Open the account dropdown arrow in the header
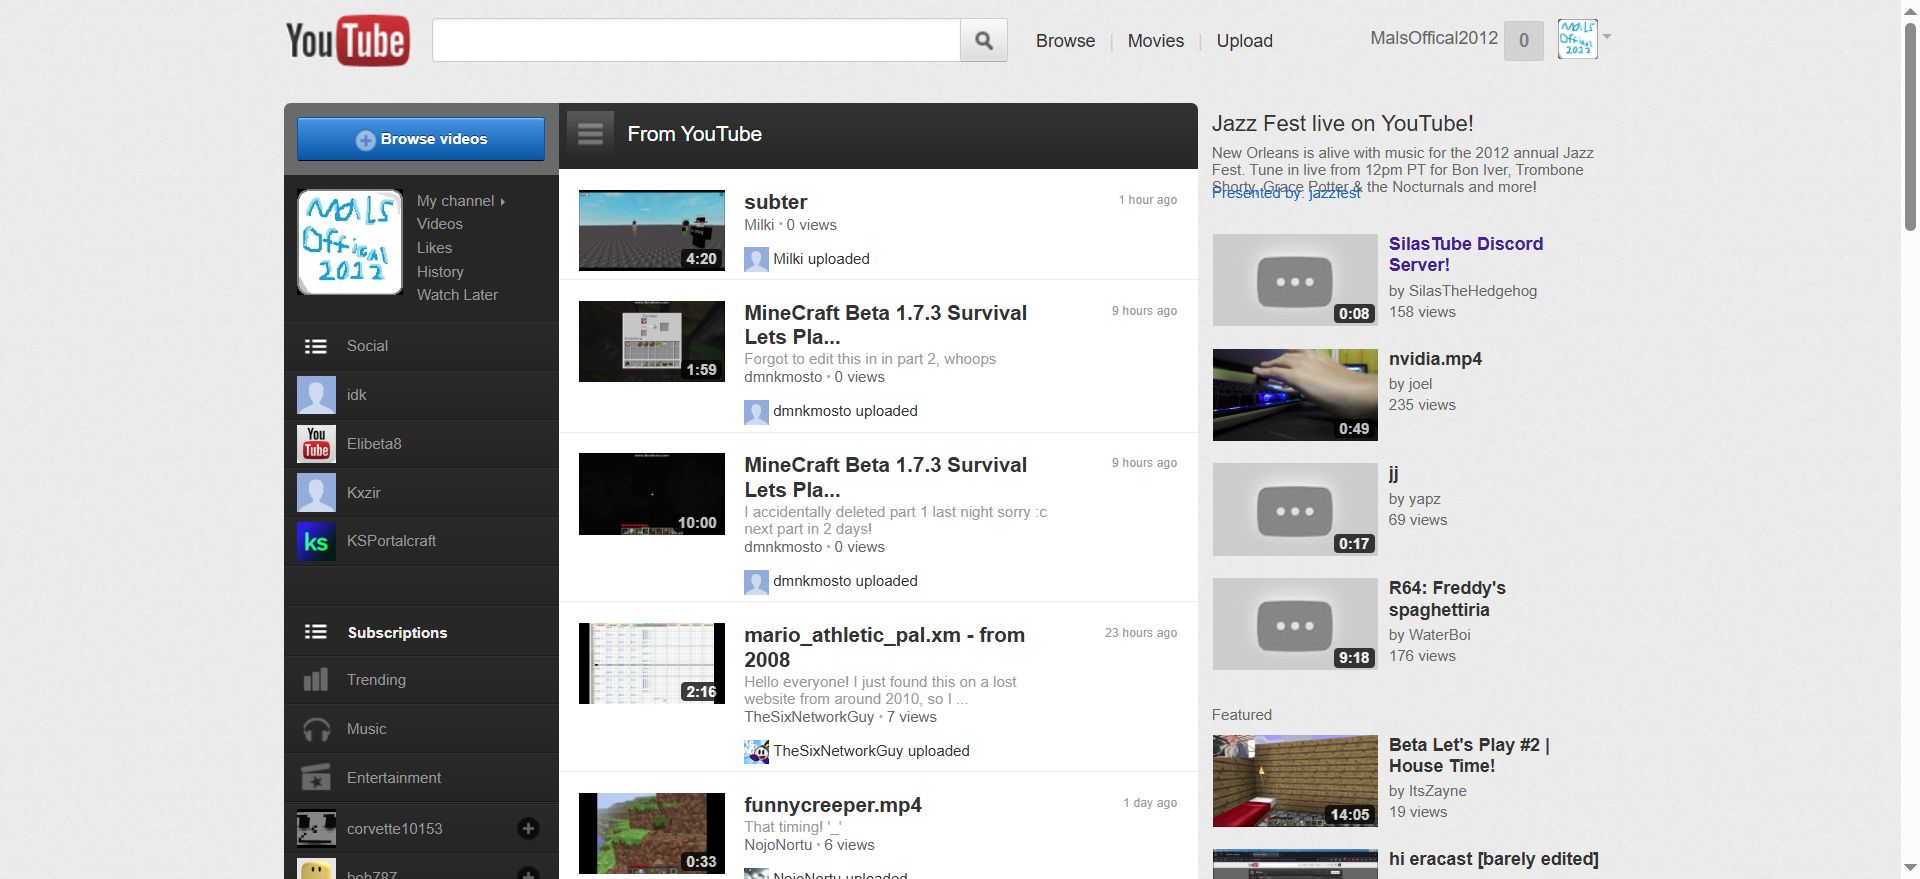The height and width of the screenshot is (879, 1920). click(1607, 37)
